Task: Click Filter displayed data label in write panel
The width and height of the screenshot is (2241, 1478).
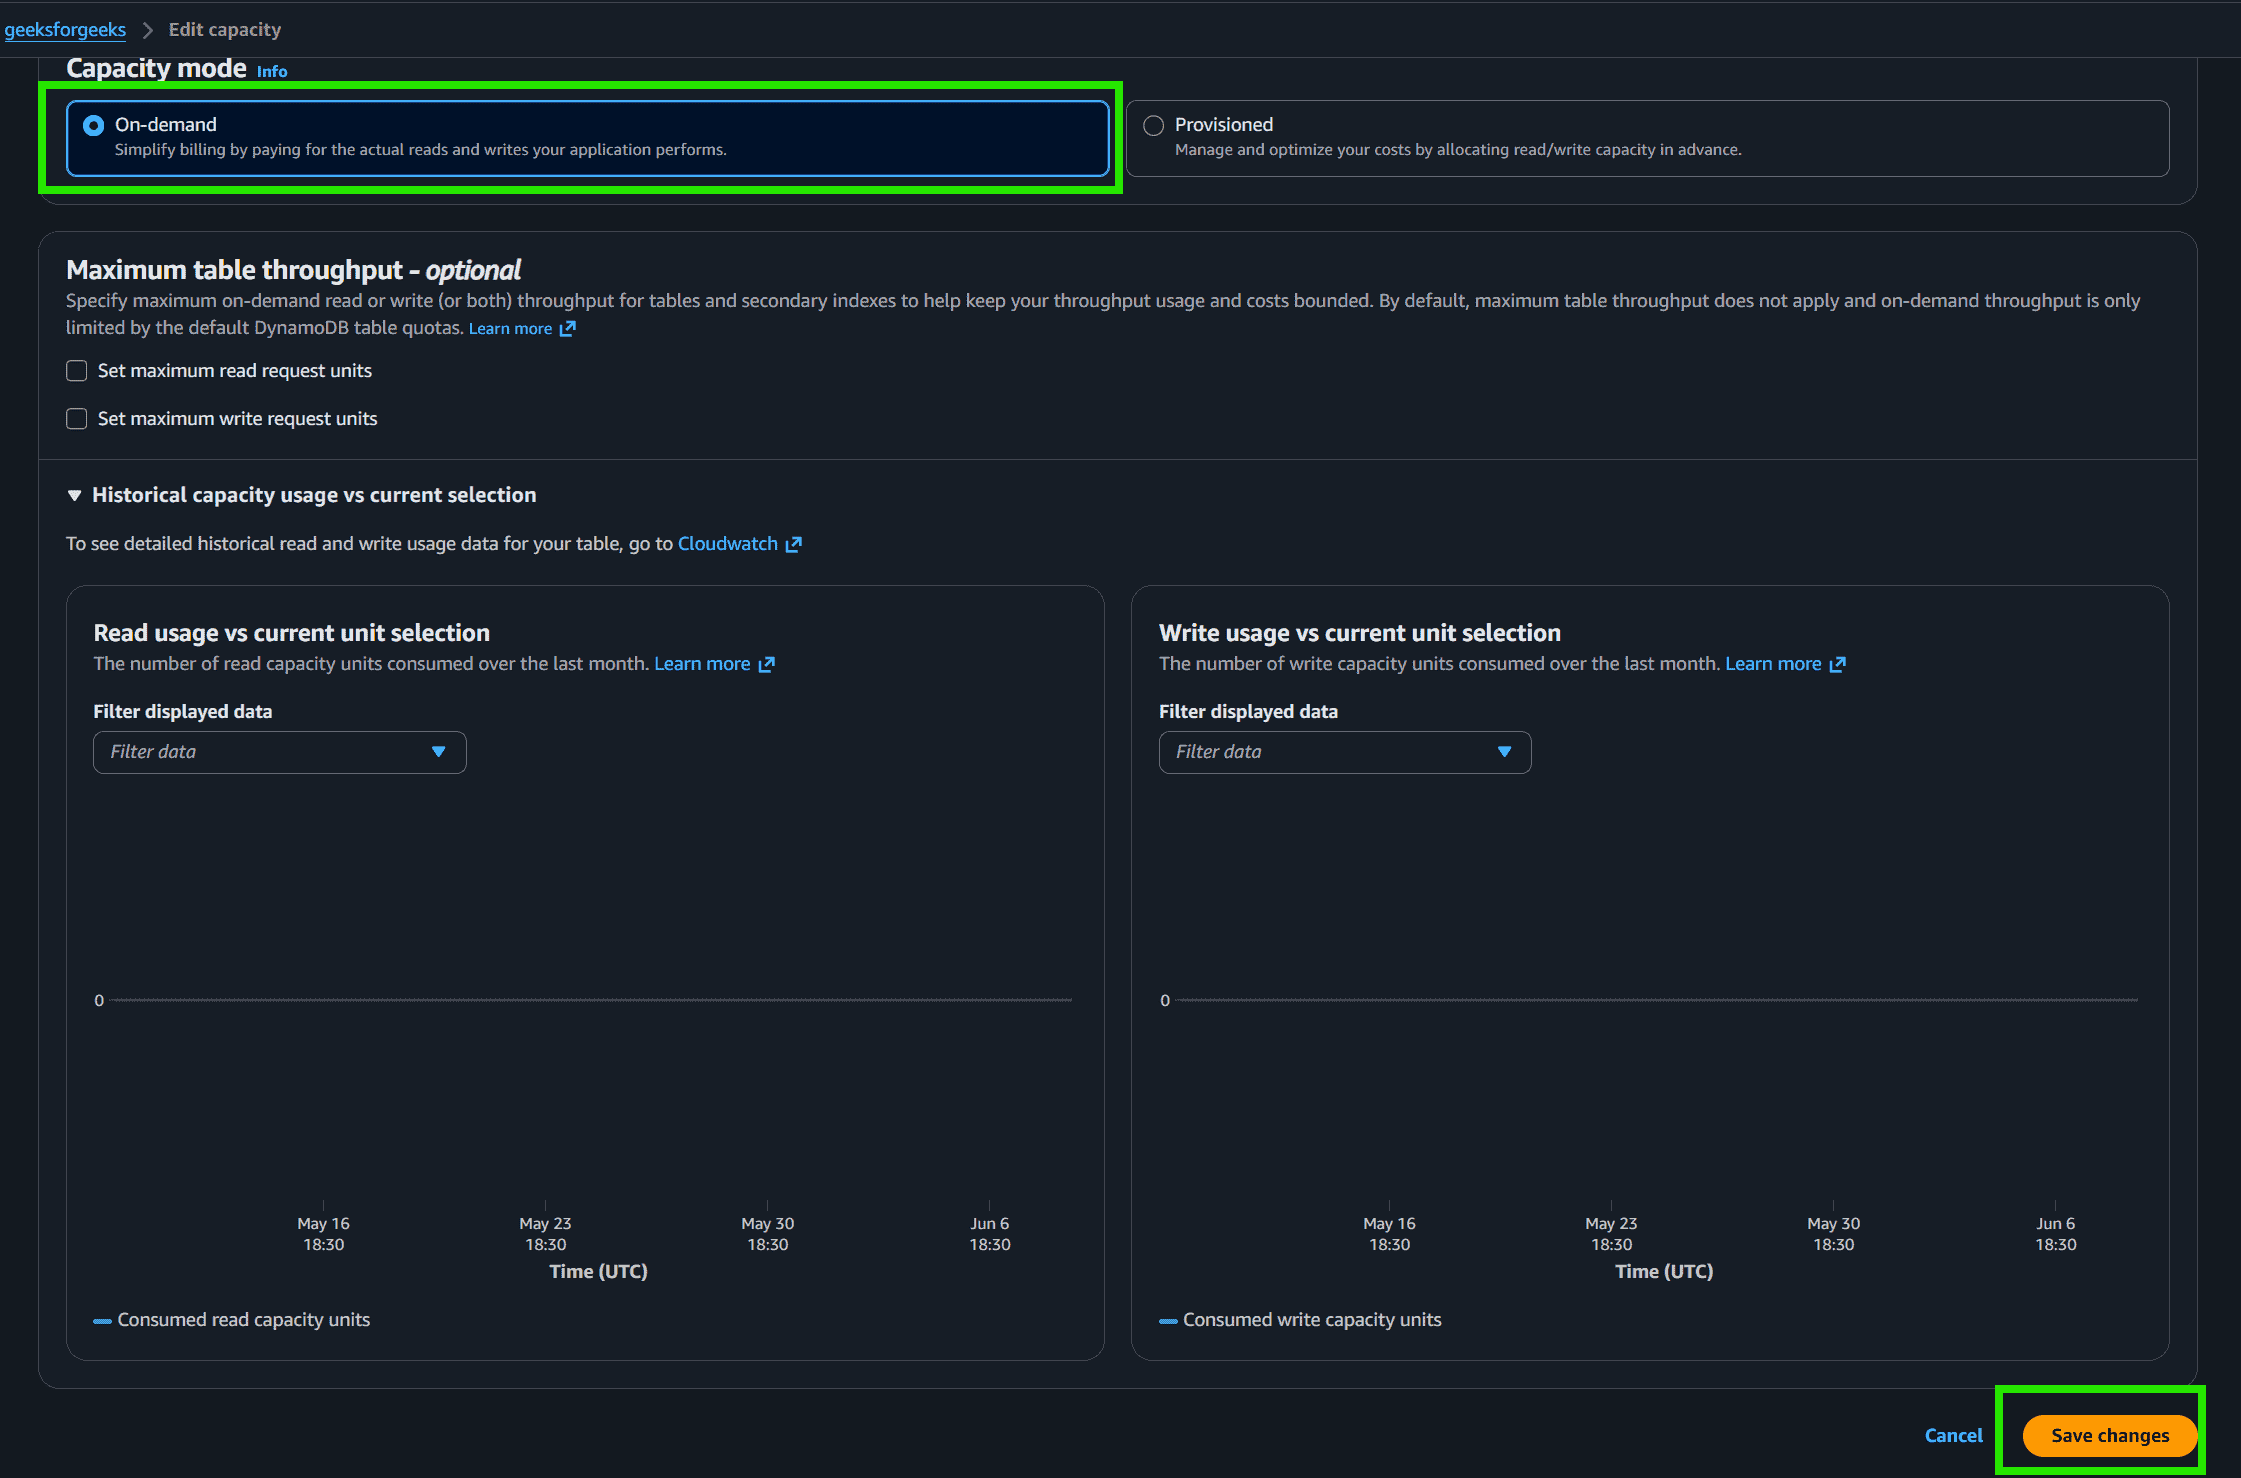Action: coord(1248,711)
